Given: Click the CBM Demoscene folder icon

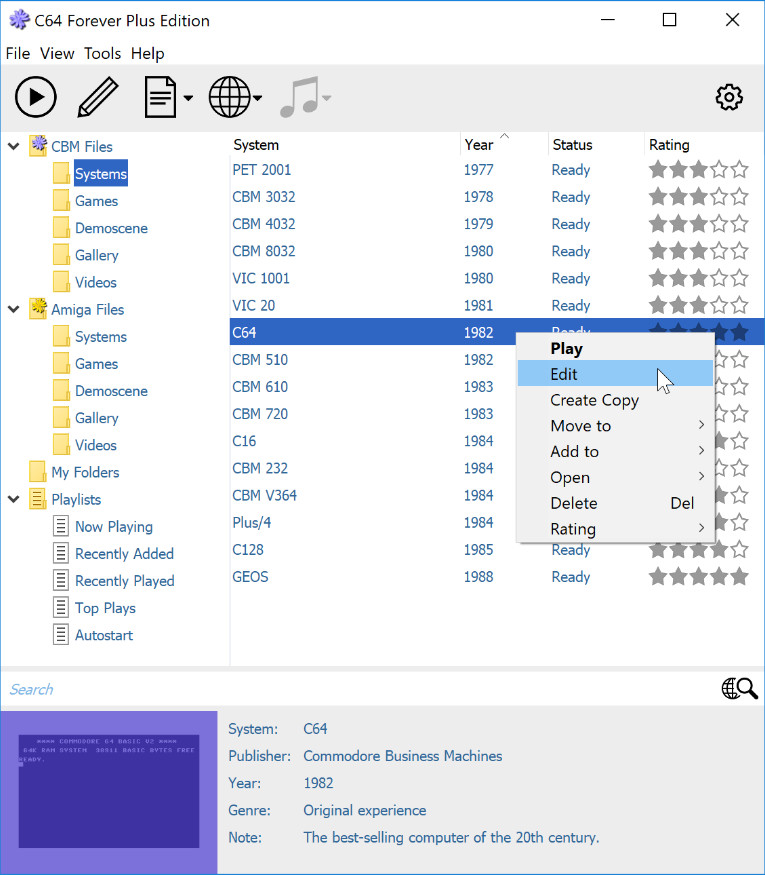Looking at the screenshot, I should tap(61, 228).
